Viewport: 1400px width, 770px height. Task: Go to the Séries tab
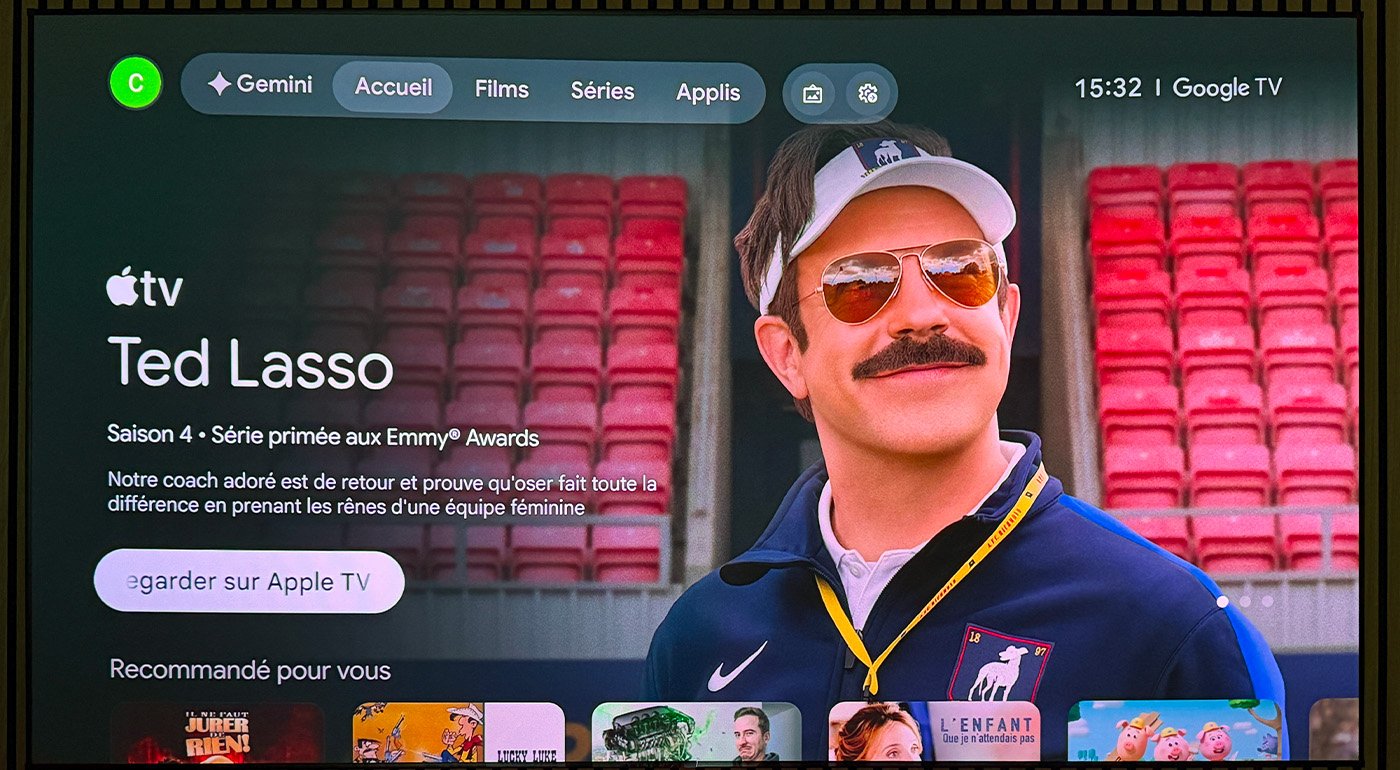pos(602,91)
